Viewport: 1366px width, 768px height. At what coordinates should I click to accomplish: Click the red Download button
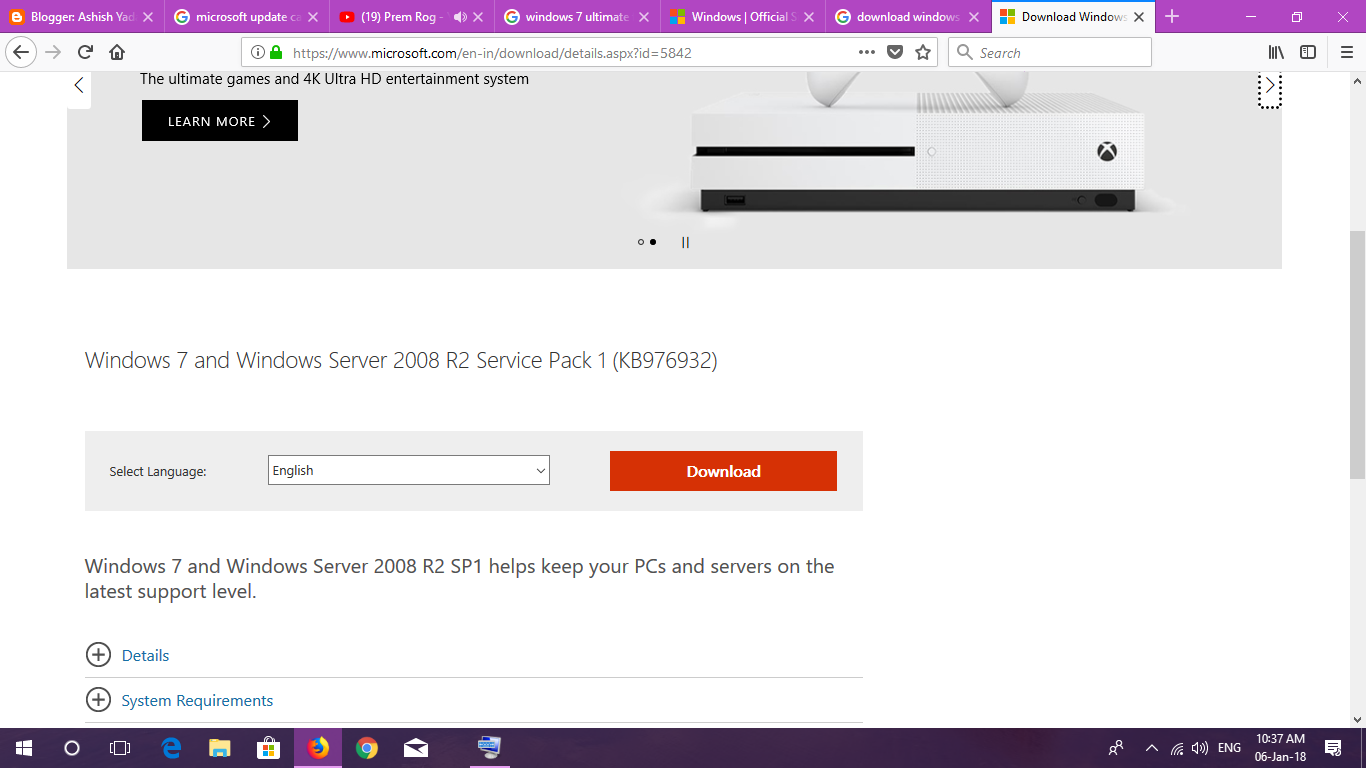(x=723, y=471)
